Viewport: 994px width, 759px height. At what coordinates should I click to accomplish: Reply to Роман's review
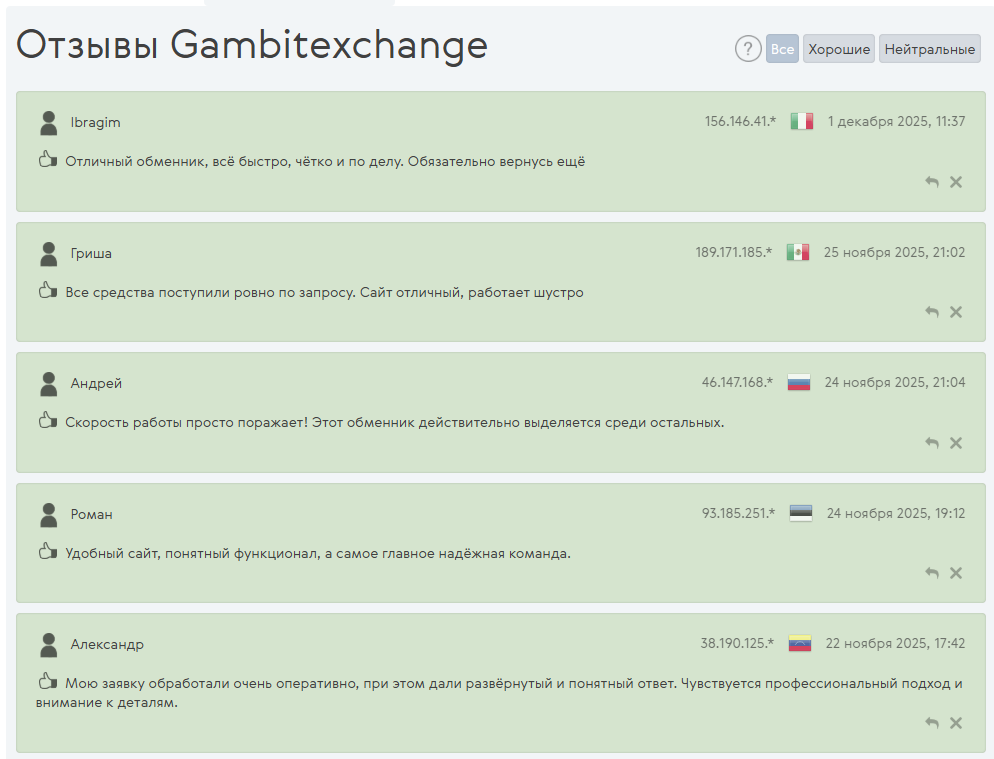pyautogui.click(x=932, y=573)
